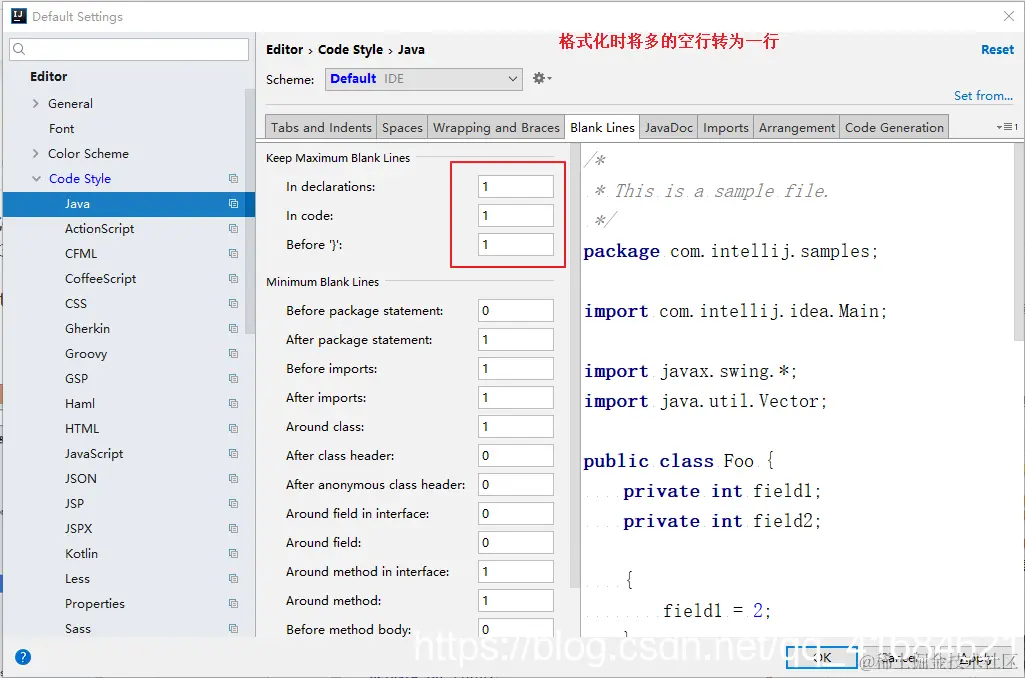Click the copy icon beside Groovy
Image resolution: width=1025 pixels, height=678 pixels.
(x=233, y=353)
